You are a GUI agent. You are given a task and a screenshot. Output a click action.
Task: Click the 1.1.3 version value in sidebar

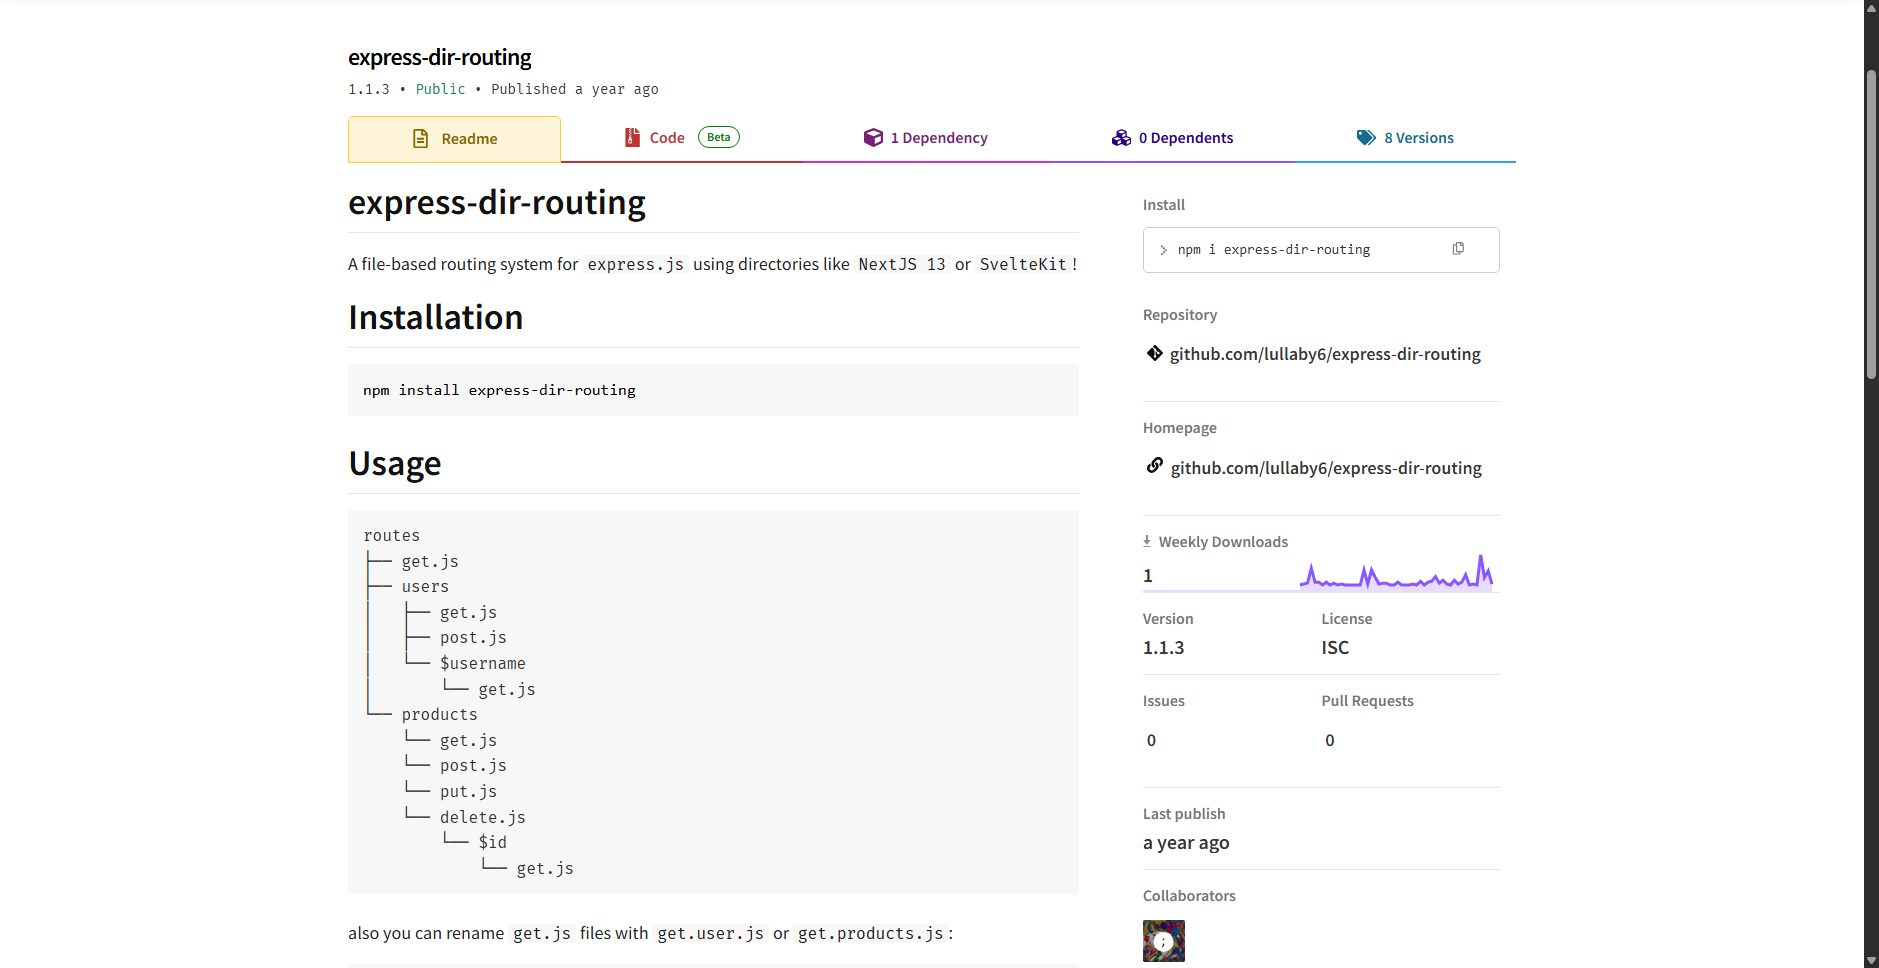pyautogui.click(x=1164, y=648)
